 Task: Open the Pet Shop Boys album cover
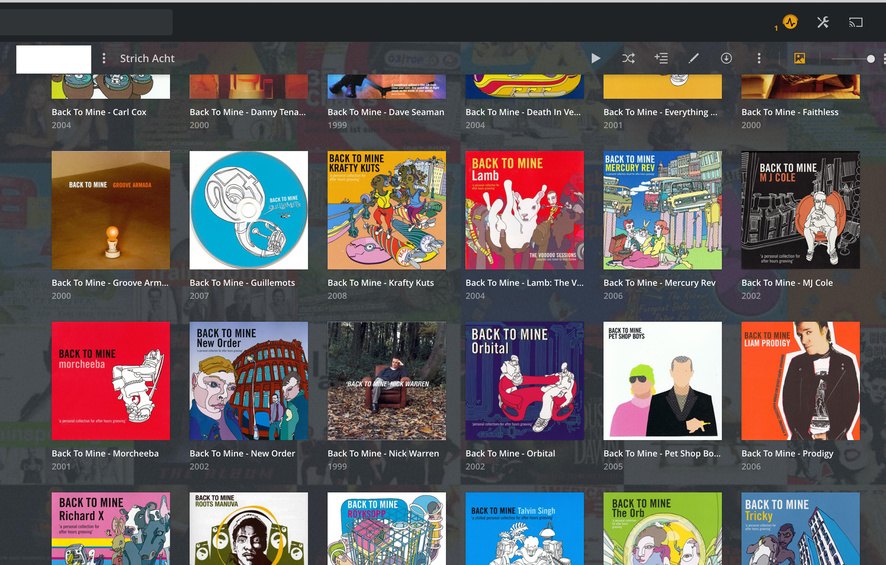pyautogui.click(x=662, y=381)
